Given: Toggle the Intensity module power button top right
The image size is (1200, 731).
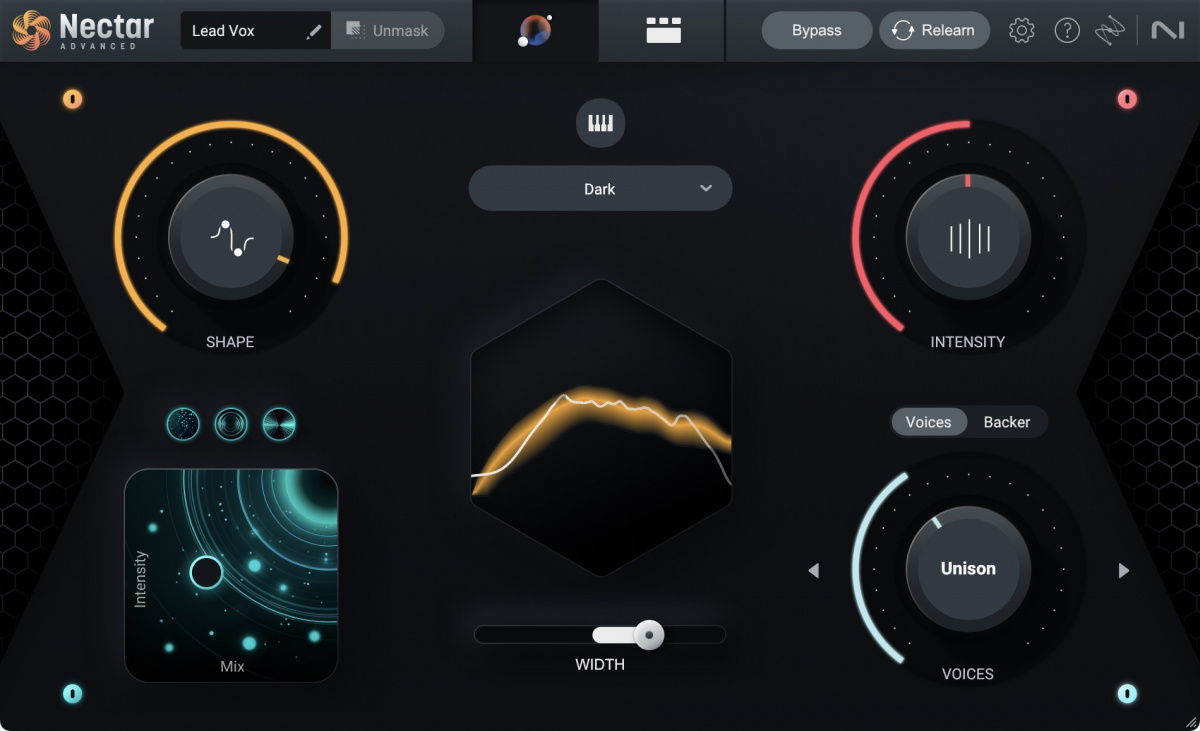Looking at the screenshot, I should tap(1128, 99).
